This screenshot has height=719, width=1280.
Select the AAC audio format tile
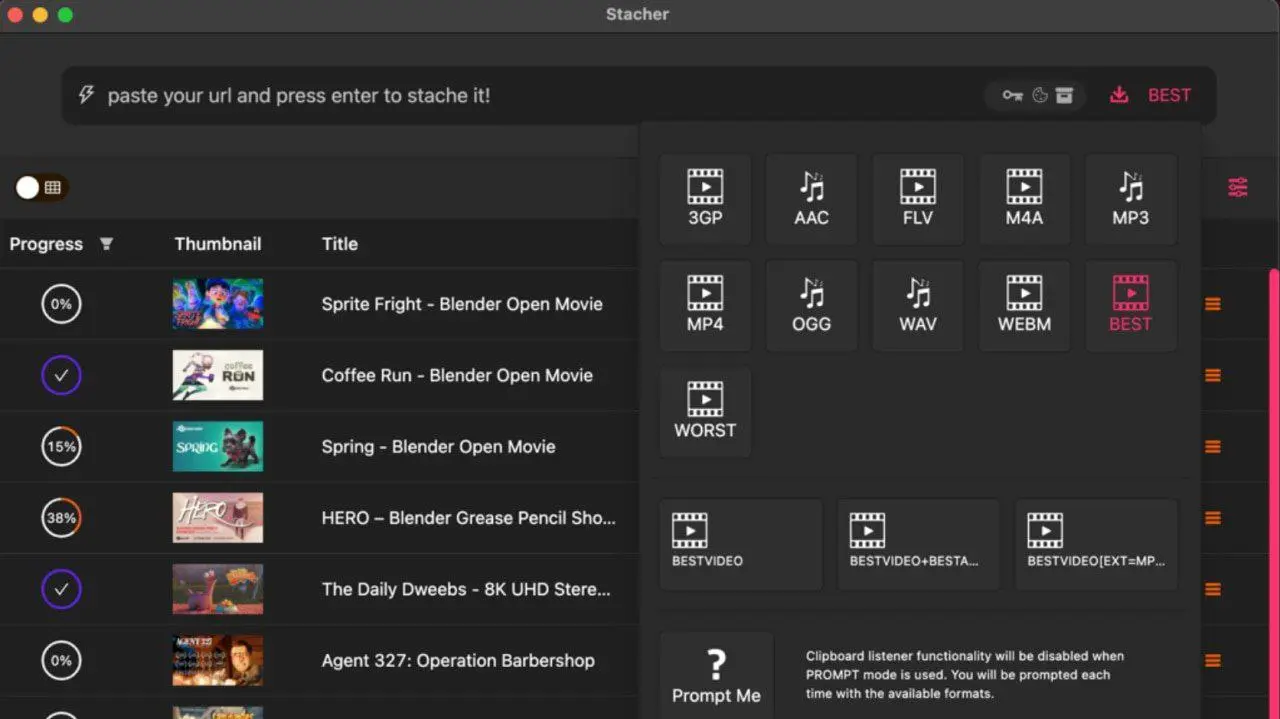pyautogui.click(x=811, y=199)
